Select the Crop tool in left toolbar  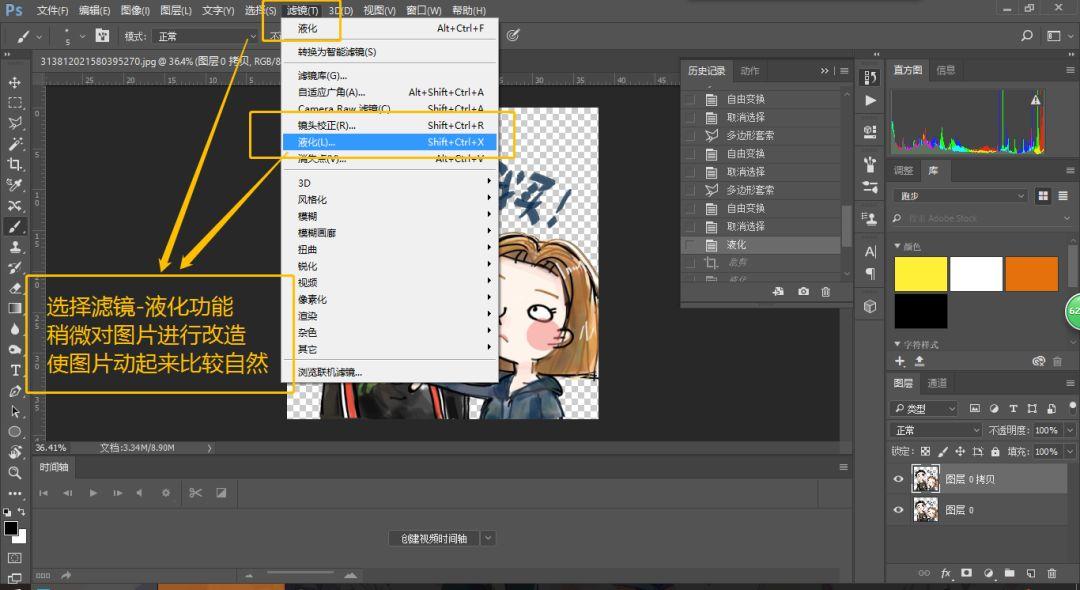(14, 165)
